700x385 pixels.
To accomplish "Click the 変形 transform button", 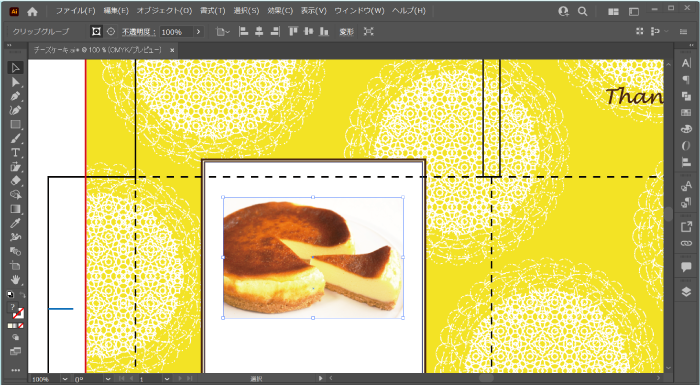I will point(346,32).
